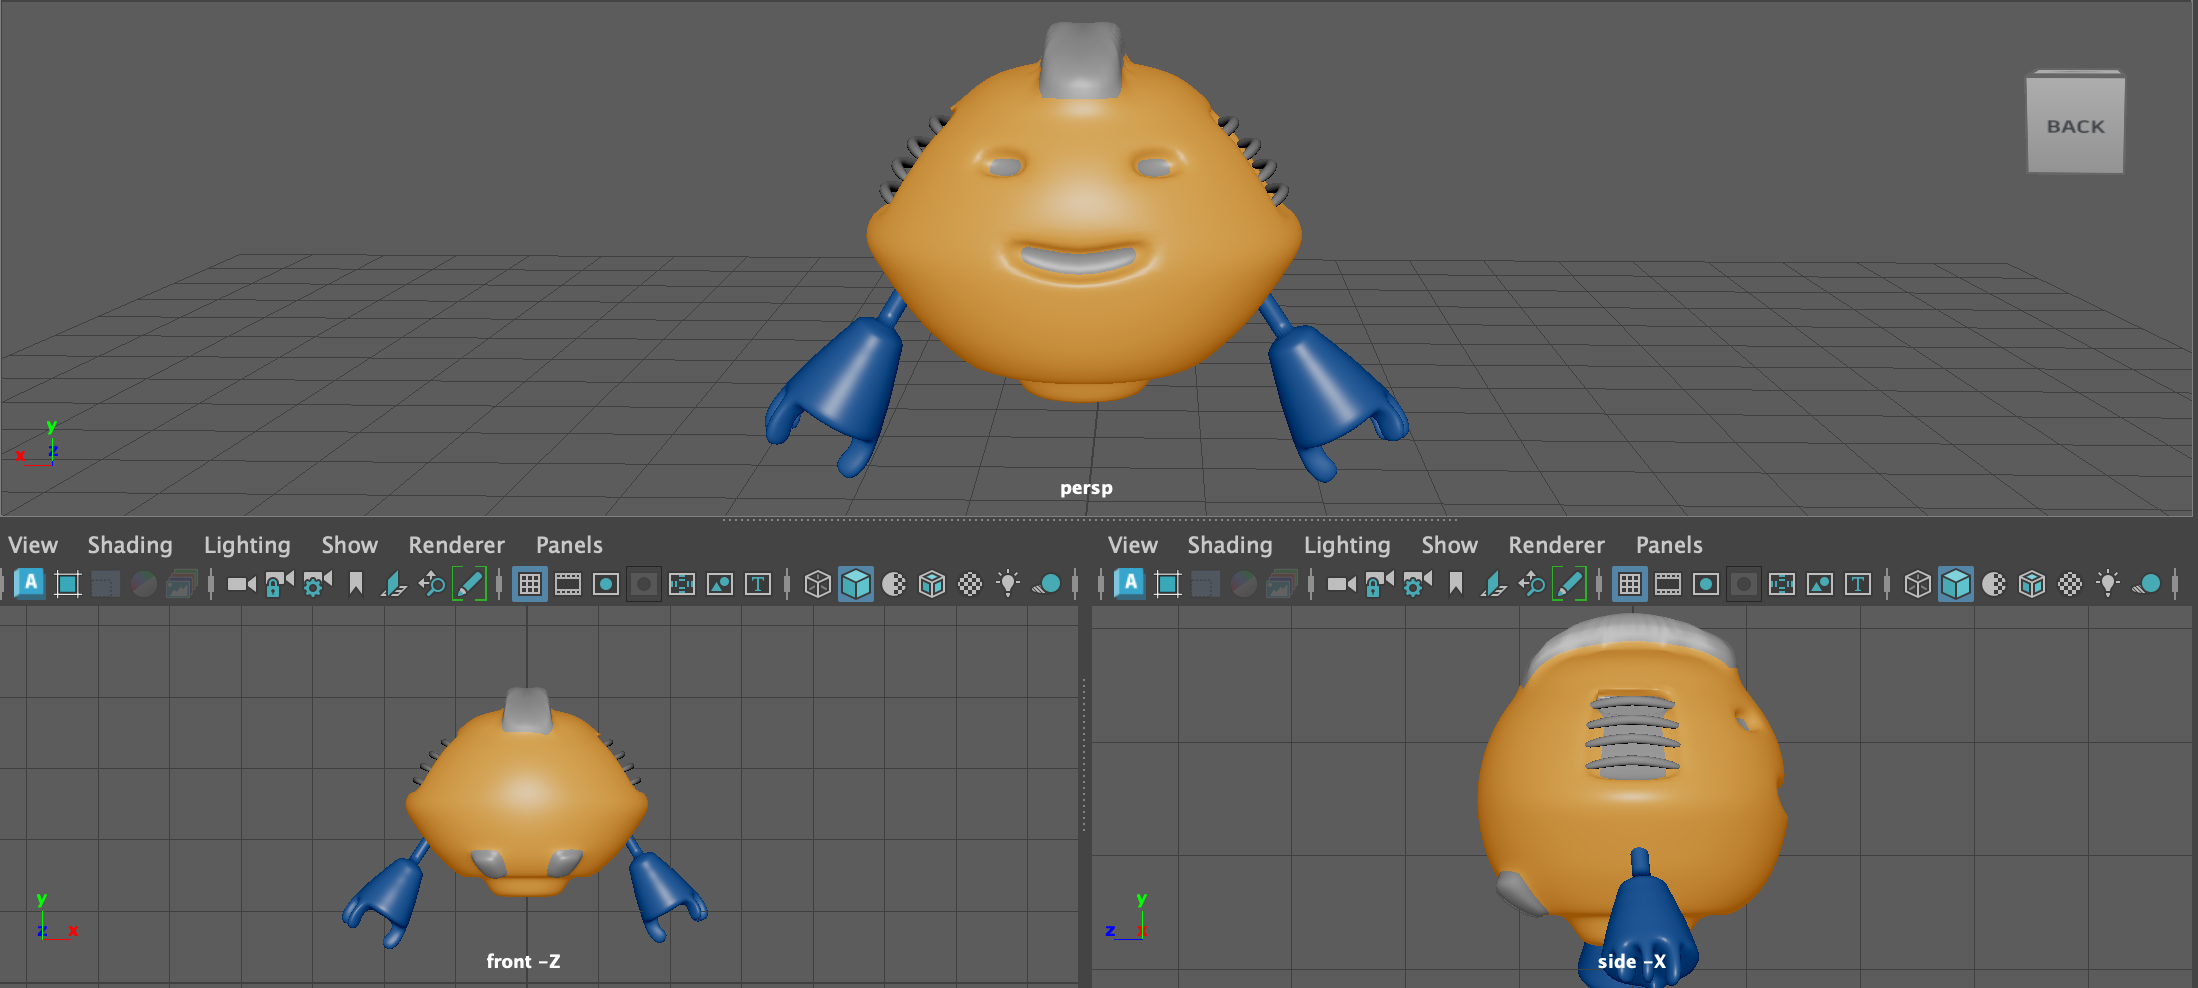This screenshot has width=2198, height=988.
Task: Click the Select Camera icon in front panel
Action: click(241, 584)
